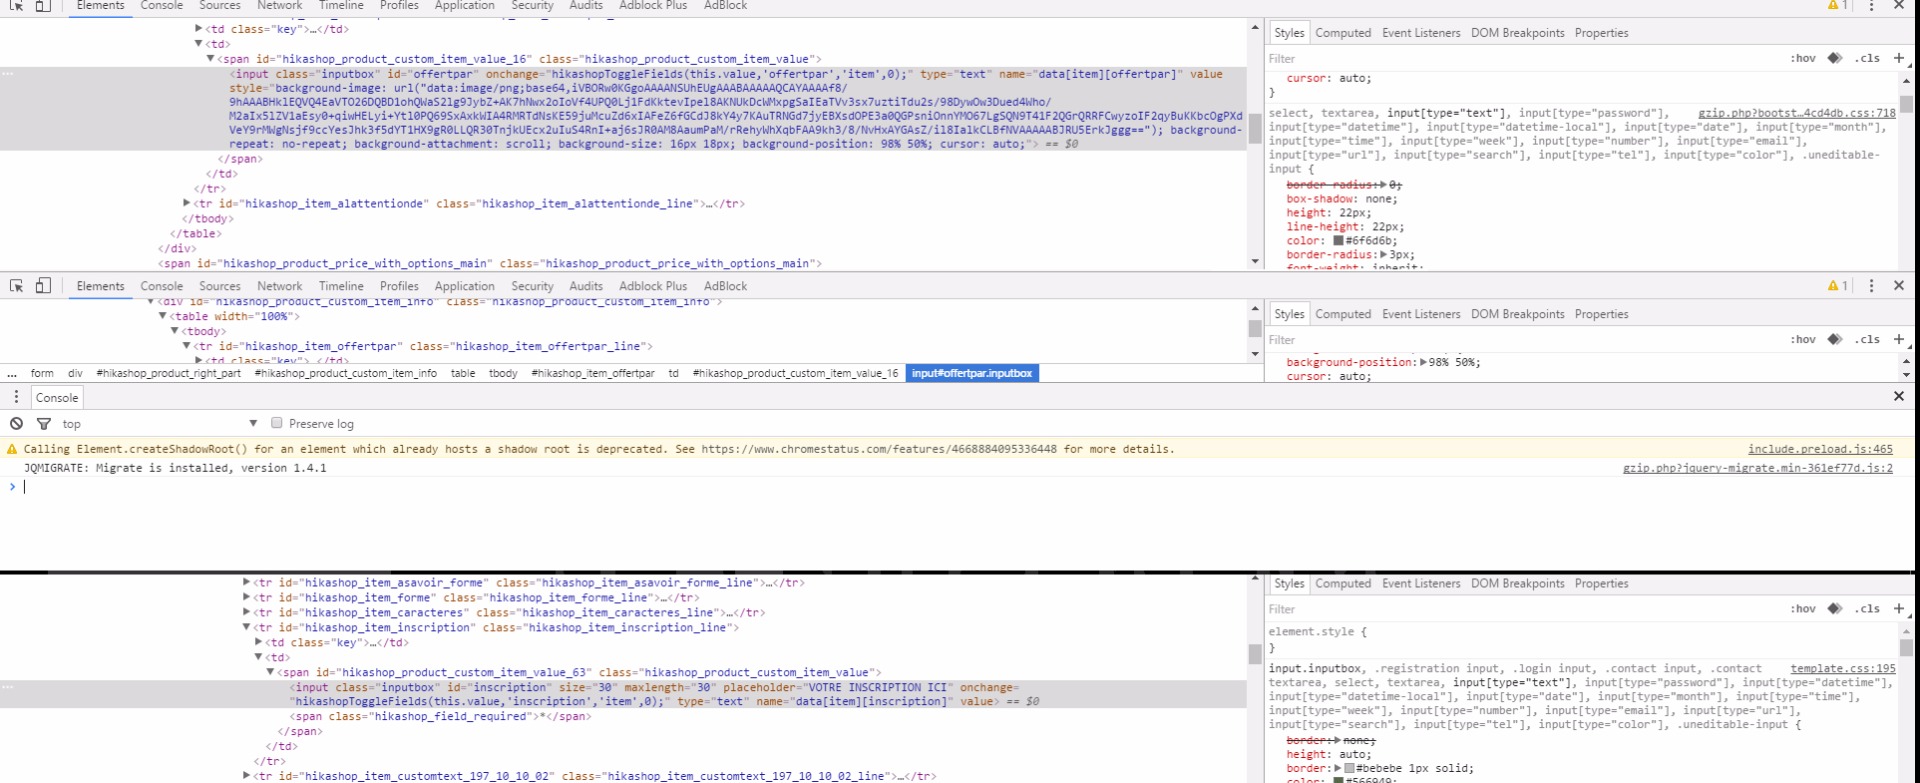Open the color swatch for #6f6d6b
Screen dimensions: 1920x783
(1338, 240)
